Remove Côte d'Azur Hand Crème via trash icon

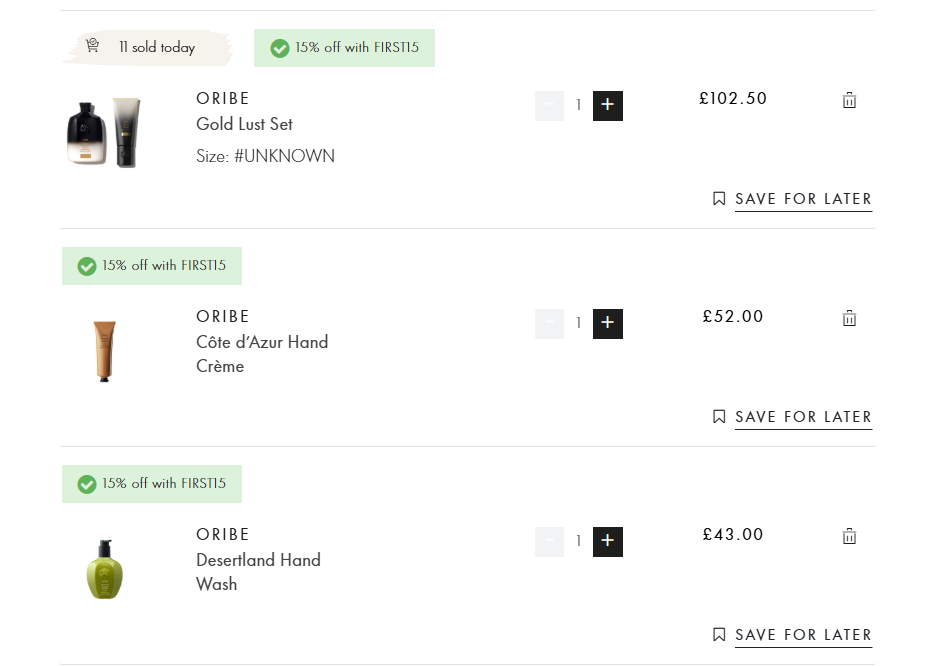[x=849, y=318]
